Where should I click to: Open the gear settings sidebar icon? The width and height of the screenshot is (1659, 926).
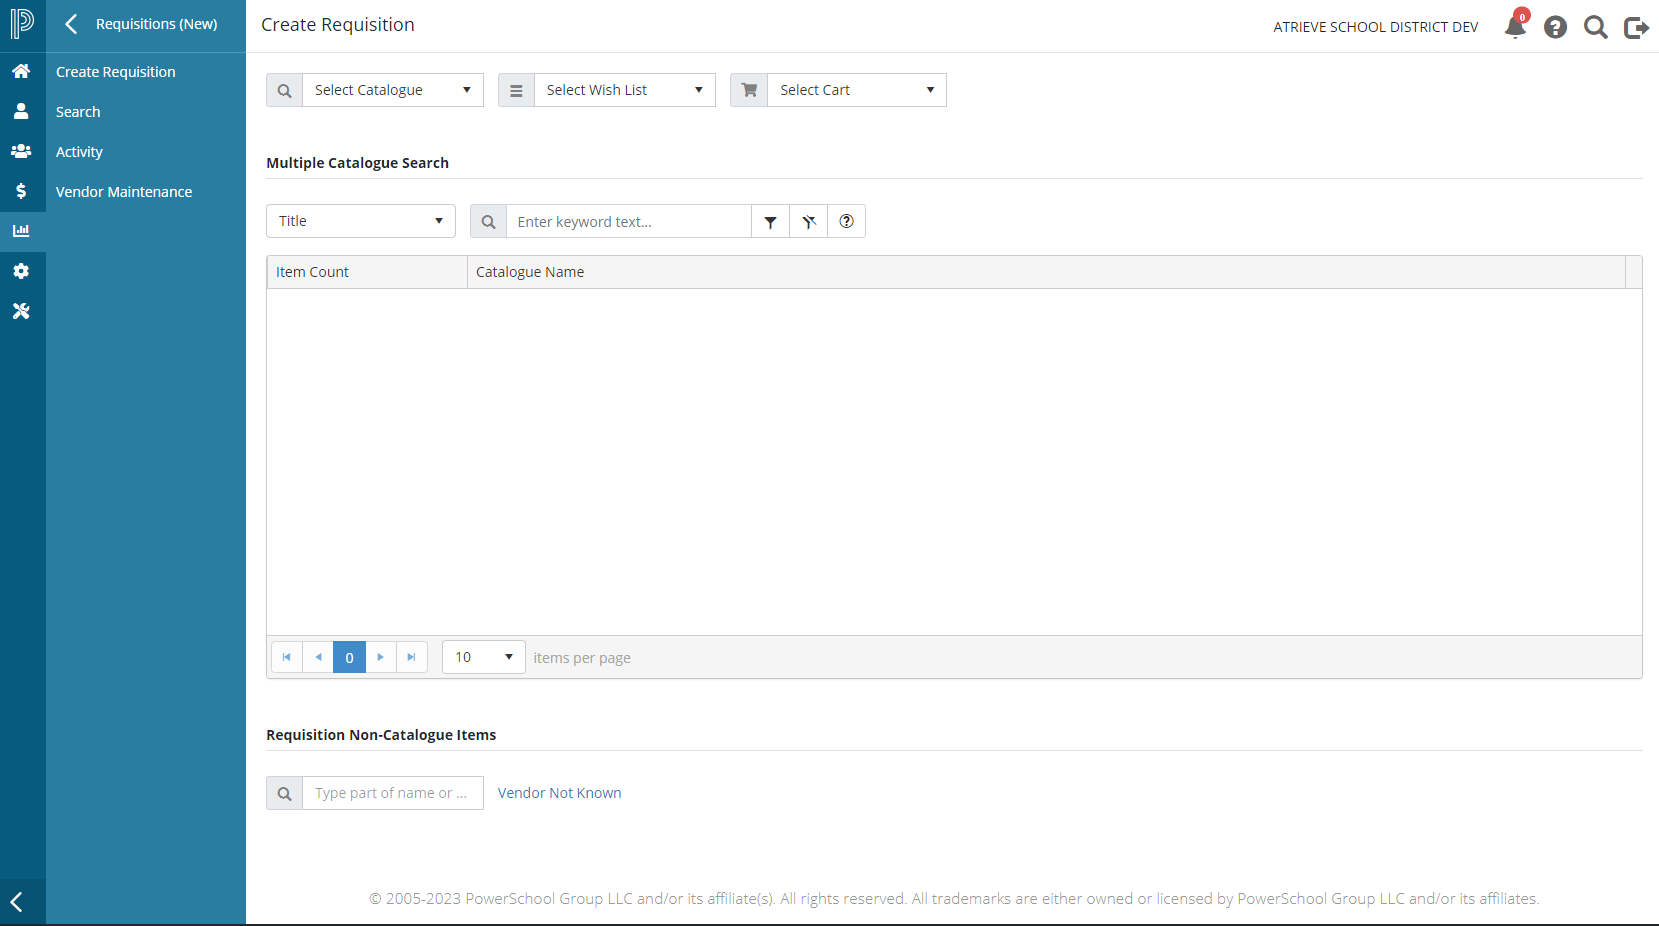pyautogui.click(x=21, y=271)
